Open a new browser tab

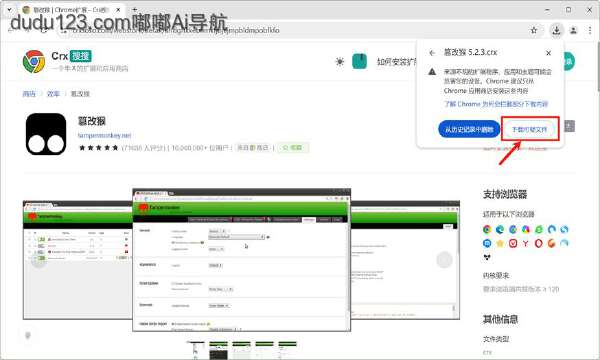(x=134, y=10)
